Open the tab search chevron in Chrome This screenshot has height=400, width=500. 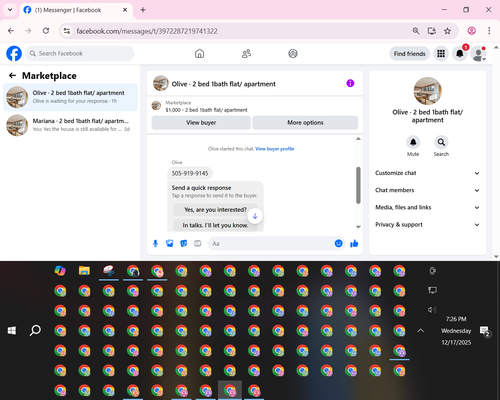click(x=10, y=10)
